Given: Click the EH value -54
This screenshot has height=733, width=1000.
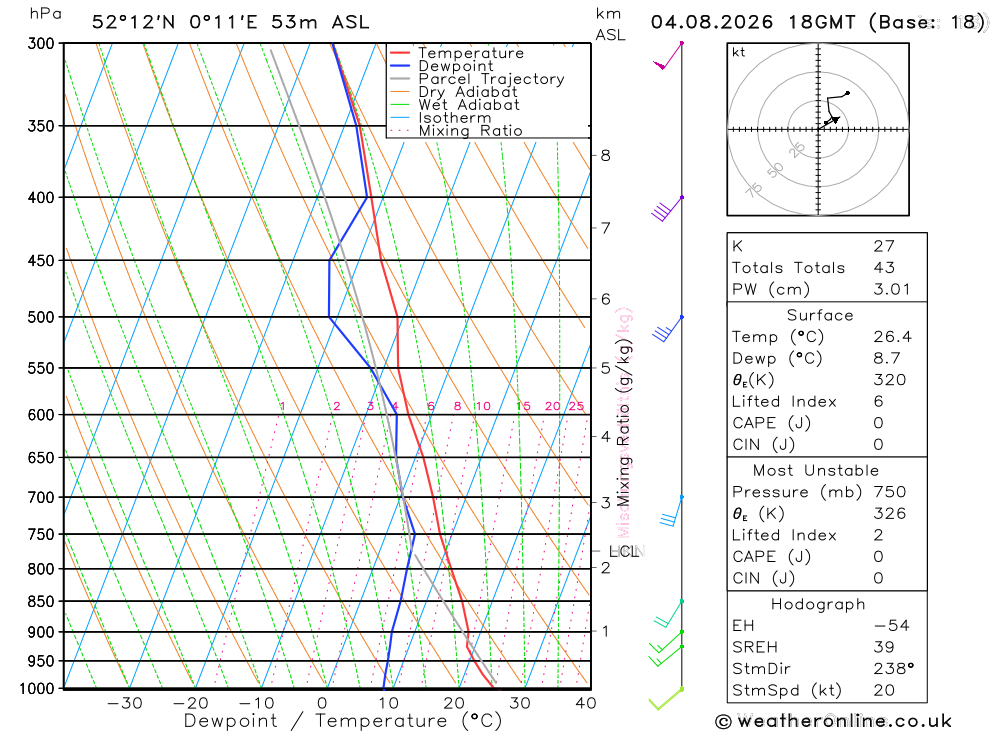Looking at the screenshot, I should [x=892, y=626].
